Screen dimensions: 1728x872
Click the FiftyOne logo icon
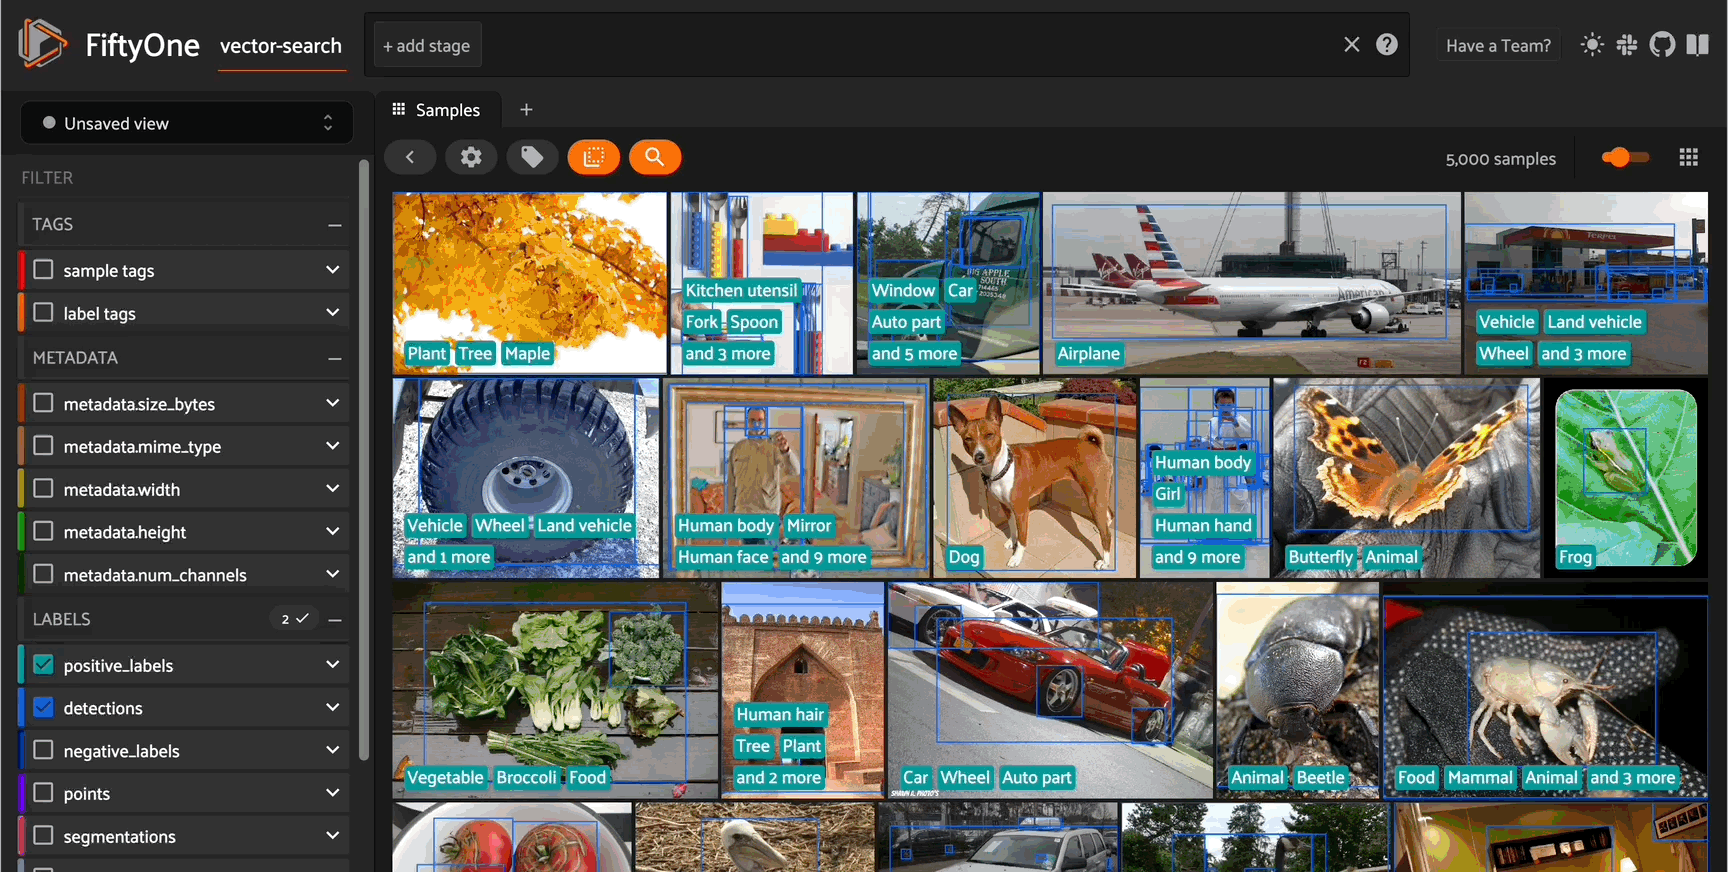pos(42,44)
